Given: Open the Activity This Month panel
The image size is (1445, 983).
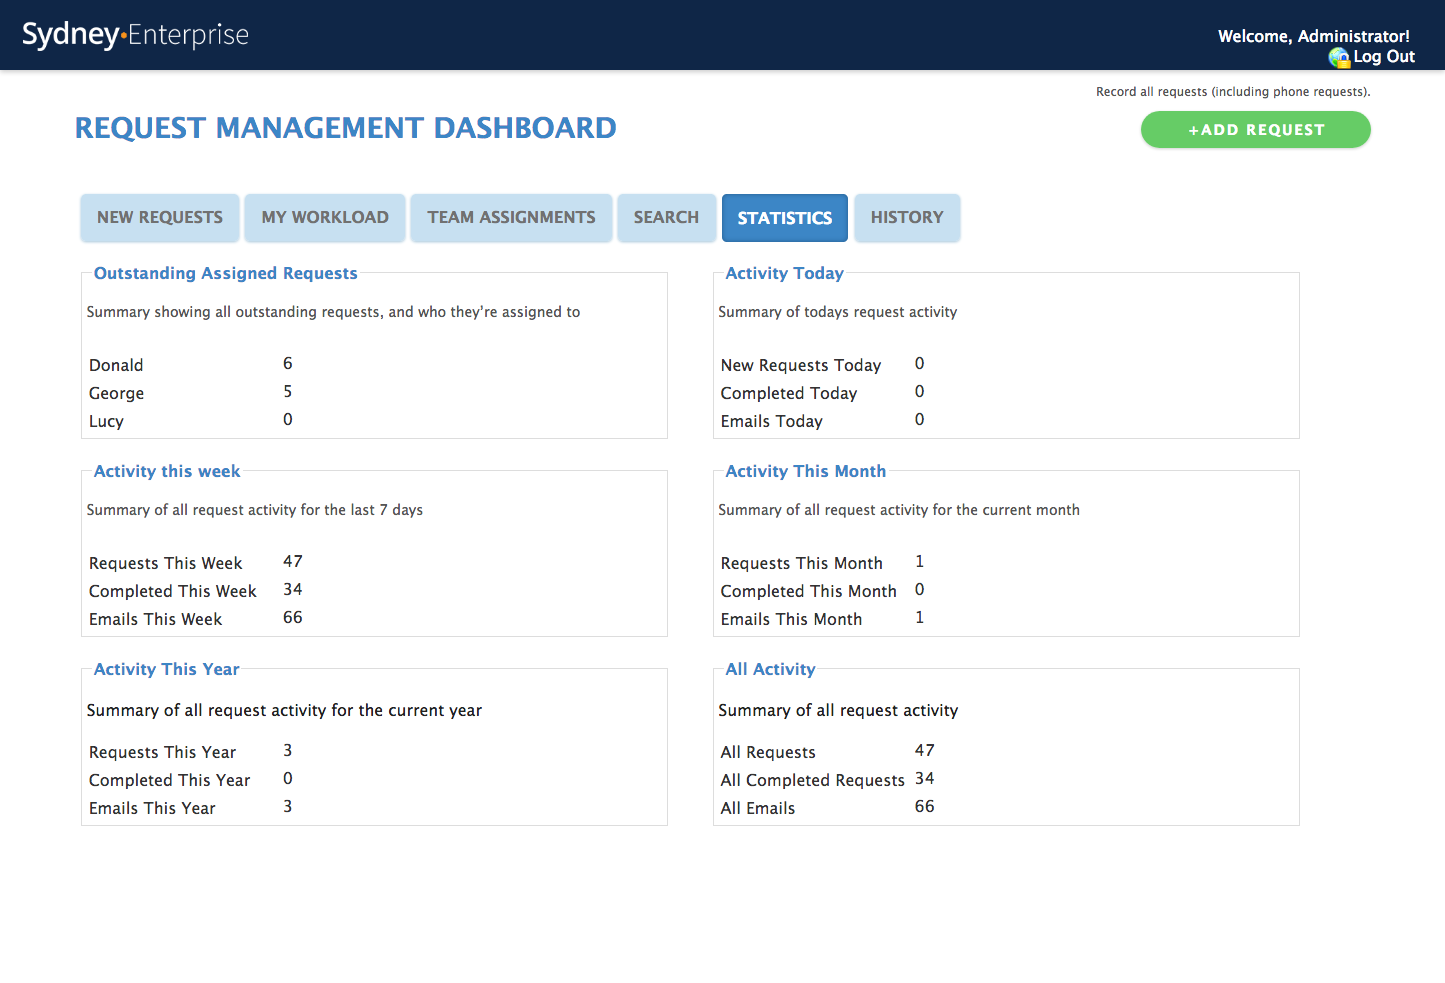Looking at the screenshot, I should click(x=805, y=471).
